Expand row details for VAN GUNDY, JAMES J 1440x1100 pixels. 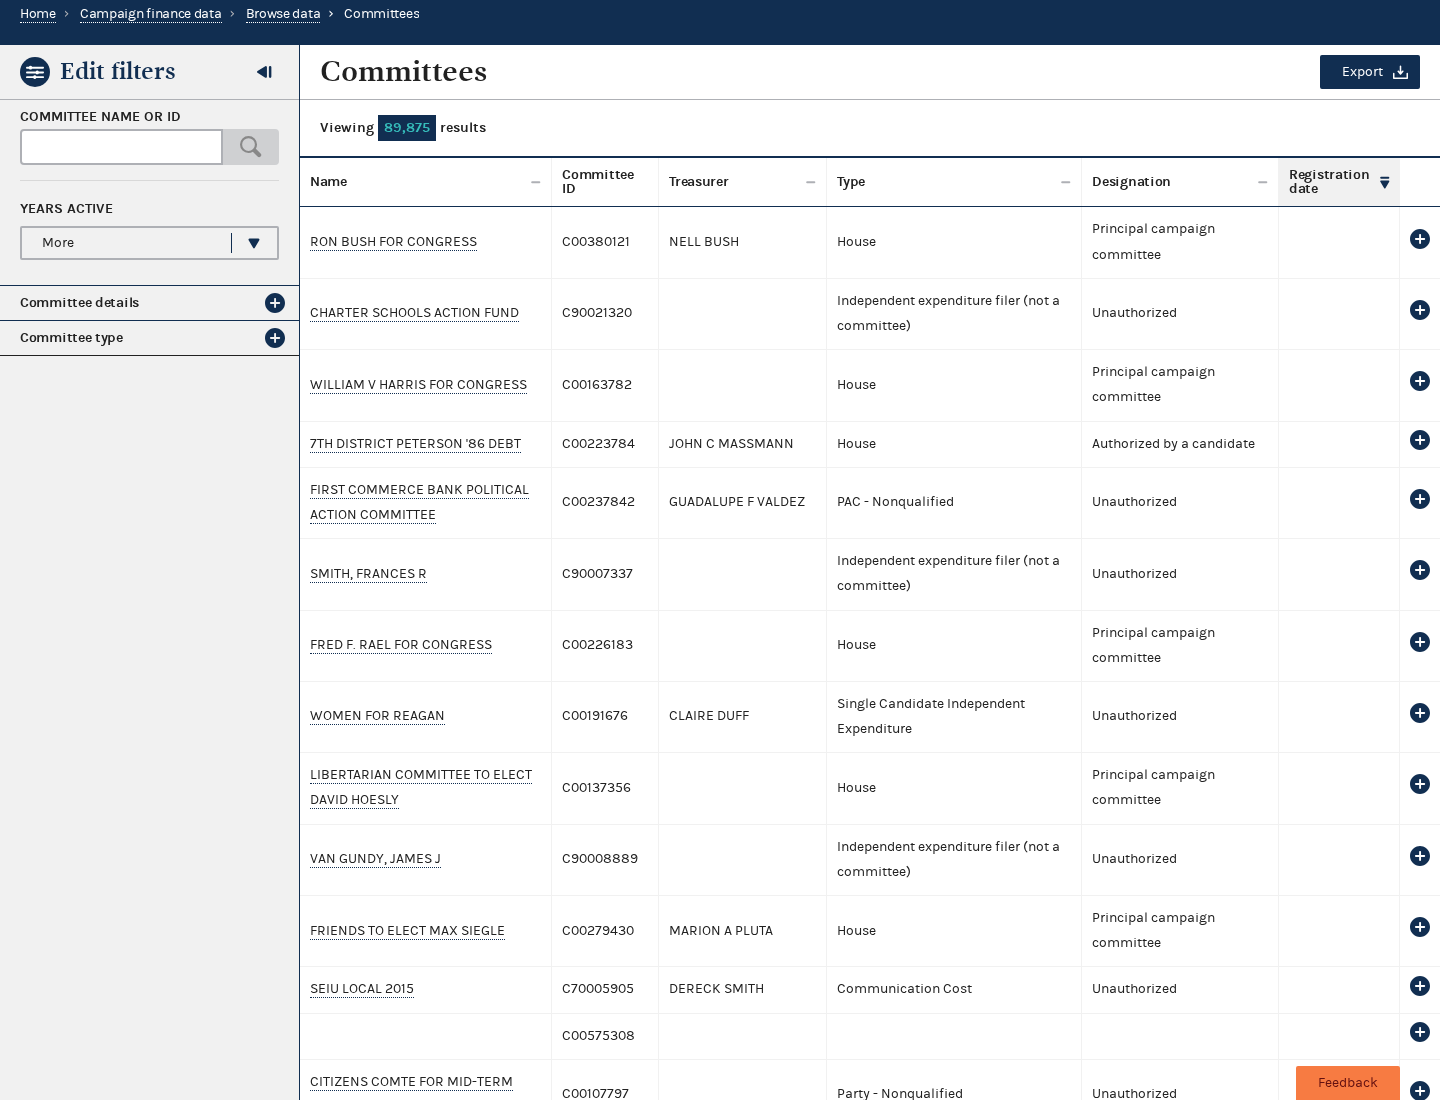[x=1420, y=856]
